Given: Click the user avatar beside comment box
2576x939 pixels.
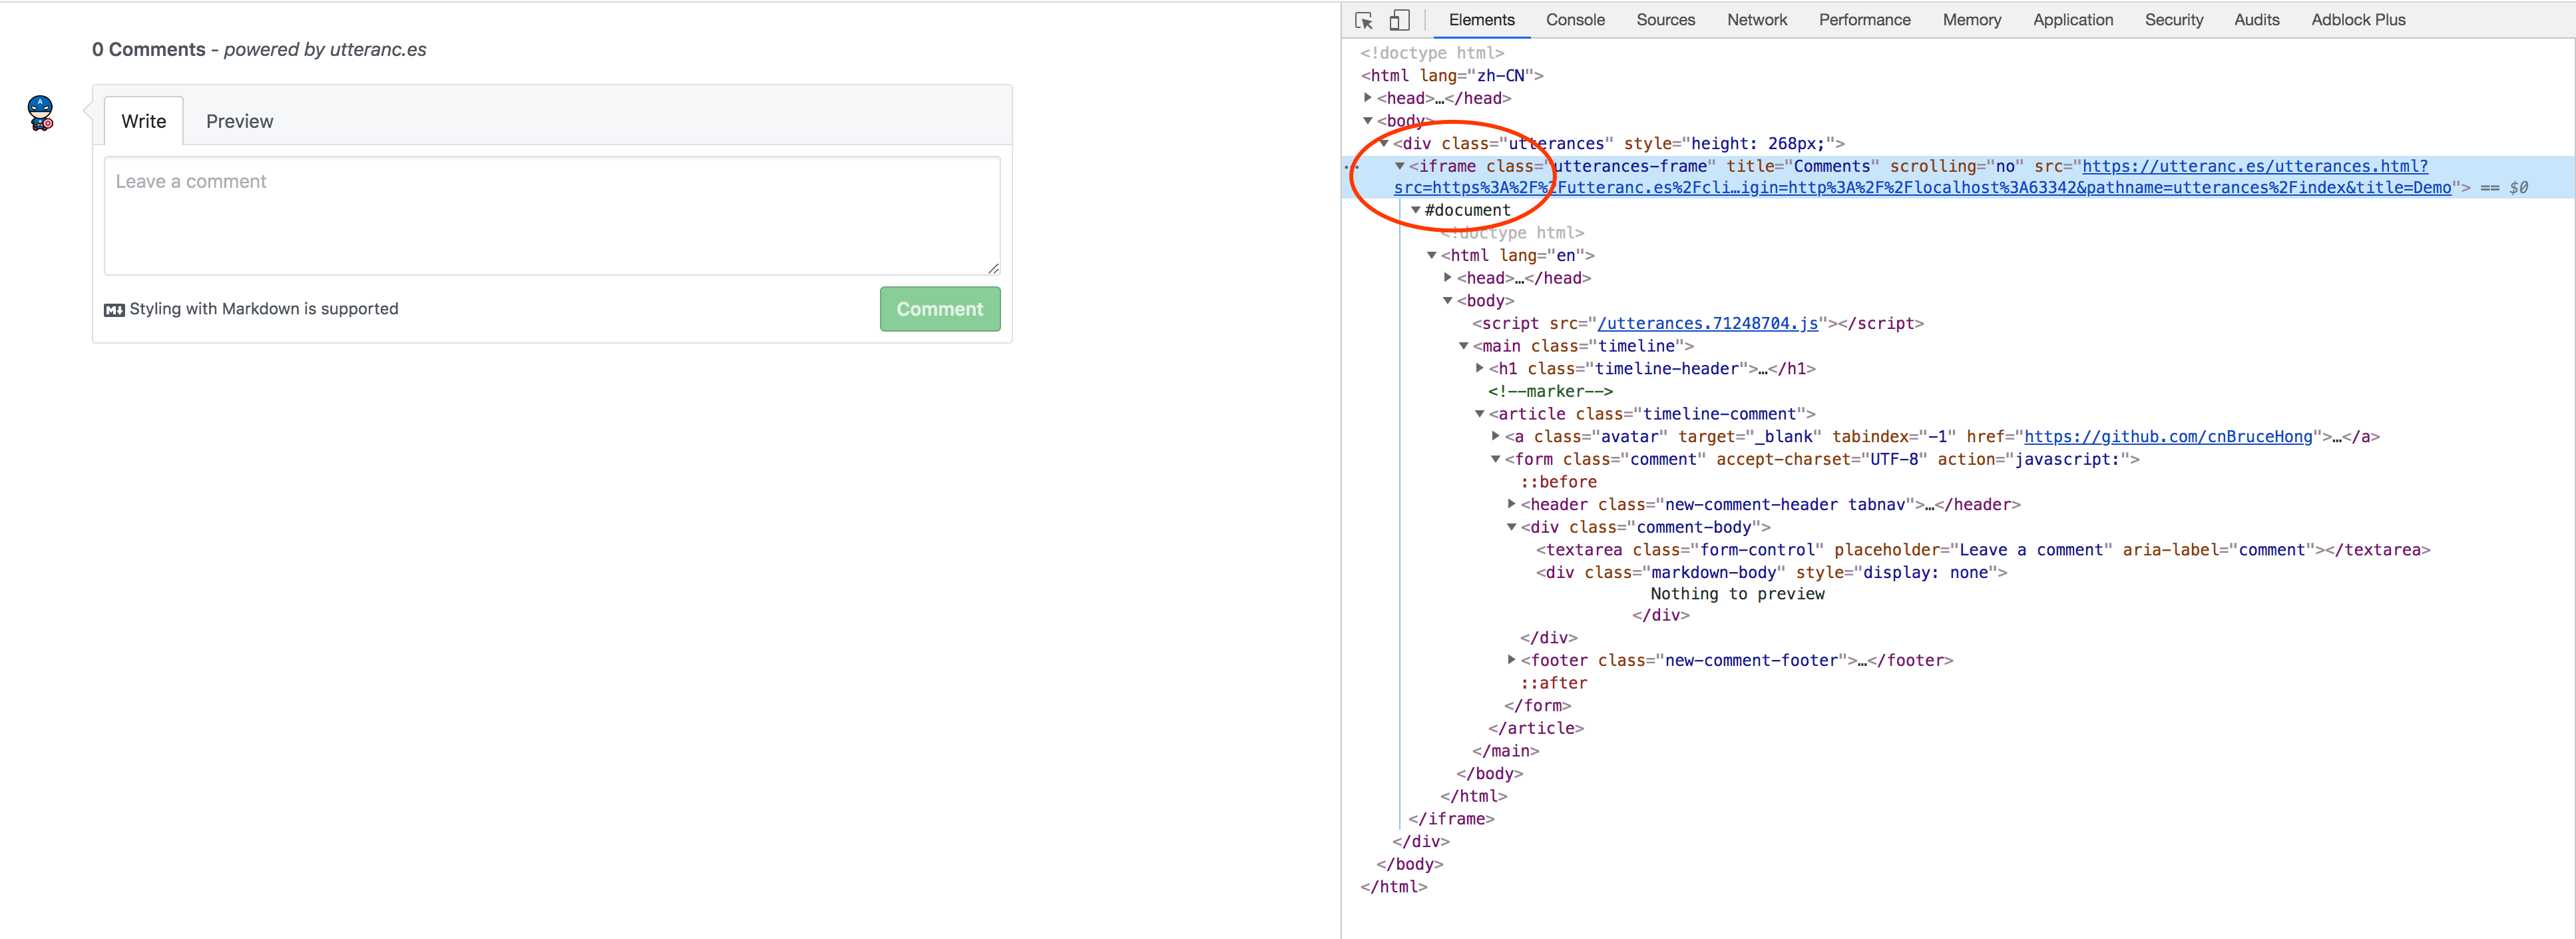Looking at the screenshot, I should pos(41,113).
